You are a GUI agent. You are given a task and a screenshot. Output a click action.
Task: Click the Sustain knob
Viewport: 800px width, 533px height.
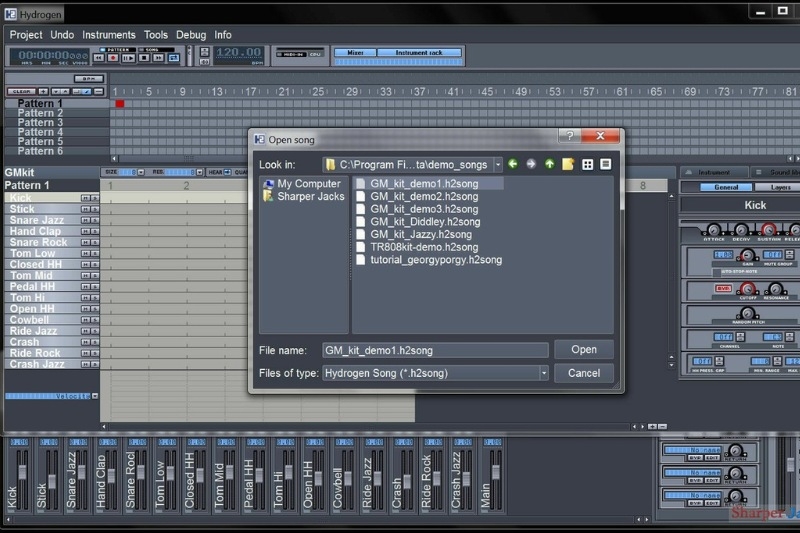coord(769,230)
